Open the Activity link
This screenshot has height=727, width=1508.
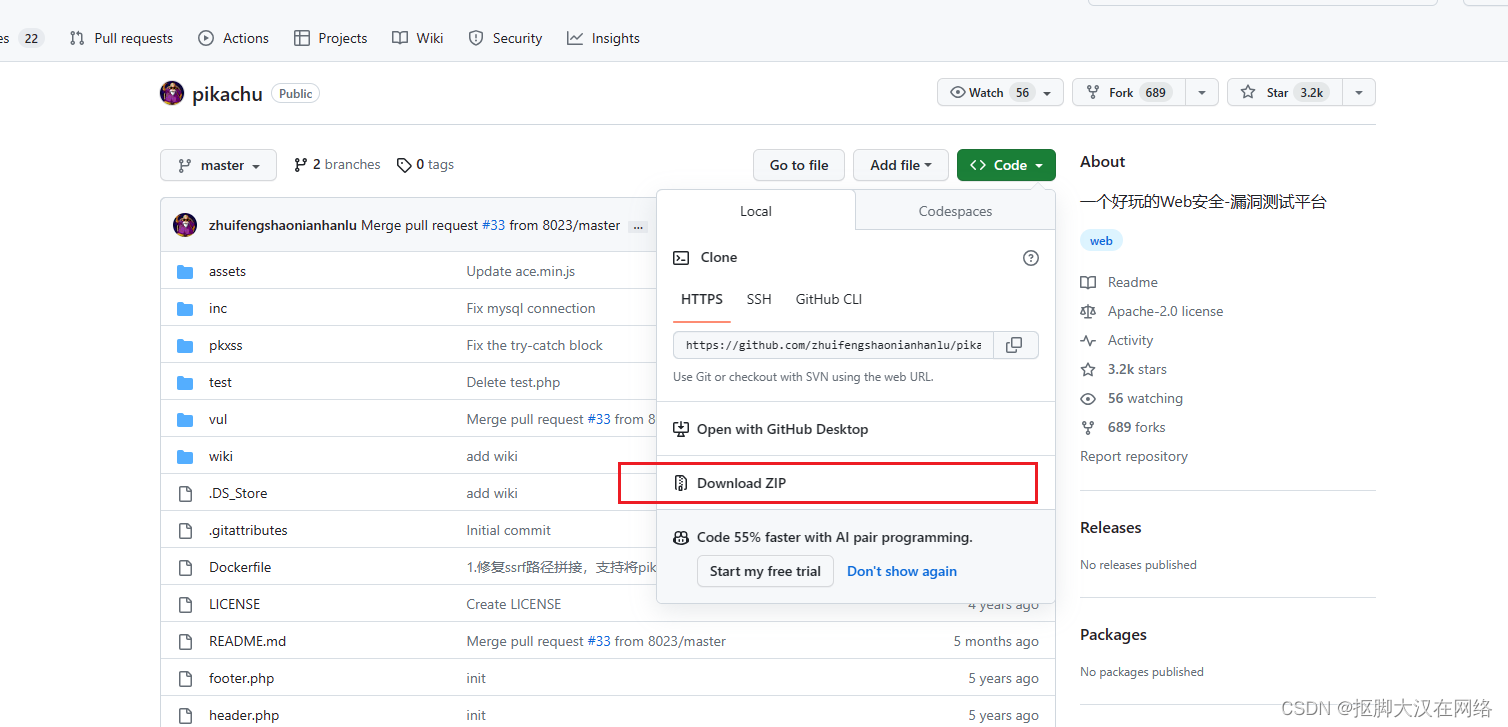pyautogui.click(x=1117, y=340)
